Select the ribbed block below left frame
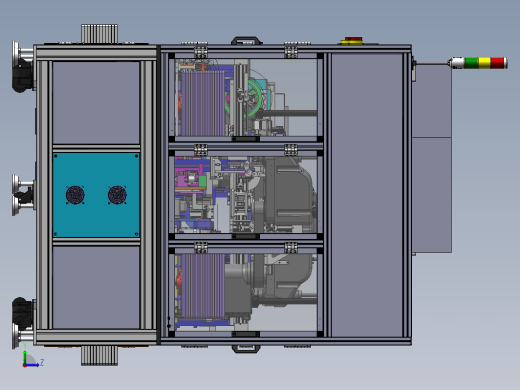The height and width of the screenshot is (390, 520). [99, 356]
